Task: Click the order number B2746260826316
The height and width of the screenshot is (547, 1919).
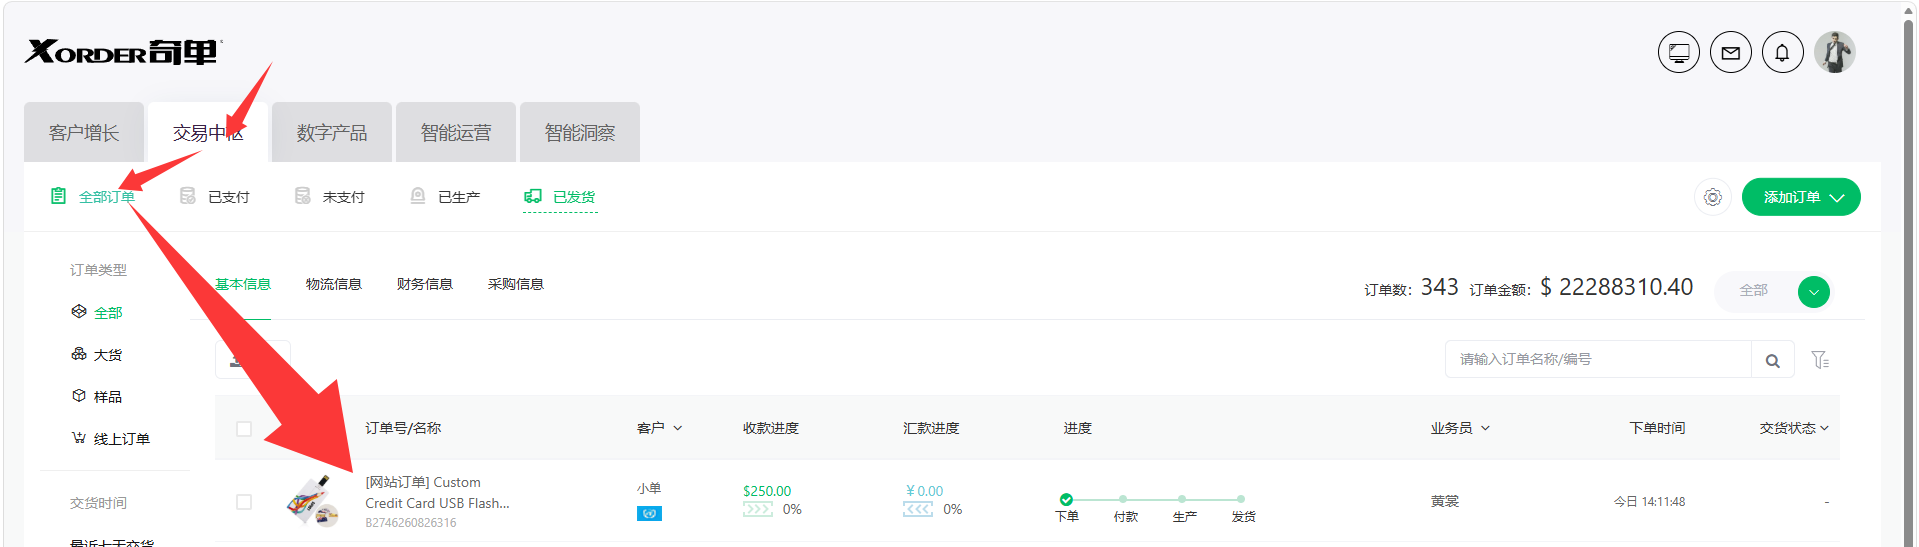Action: (x=410, y=523)
